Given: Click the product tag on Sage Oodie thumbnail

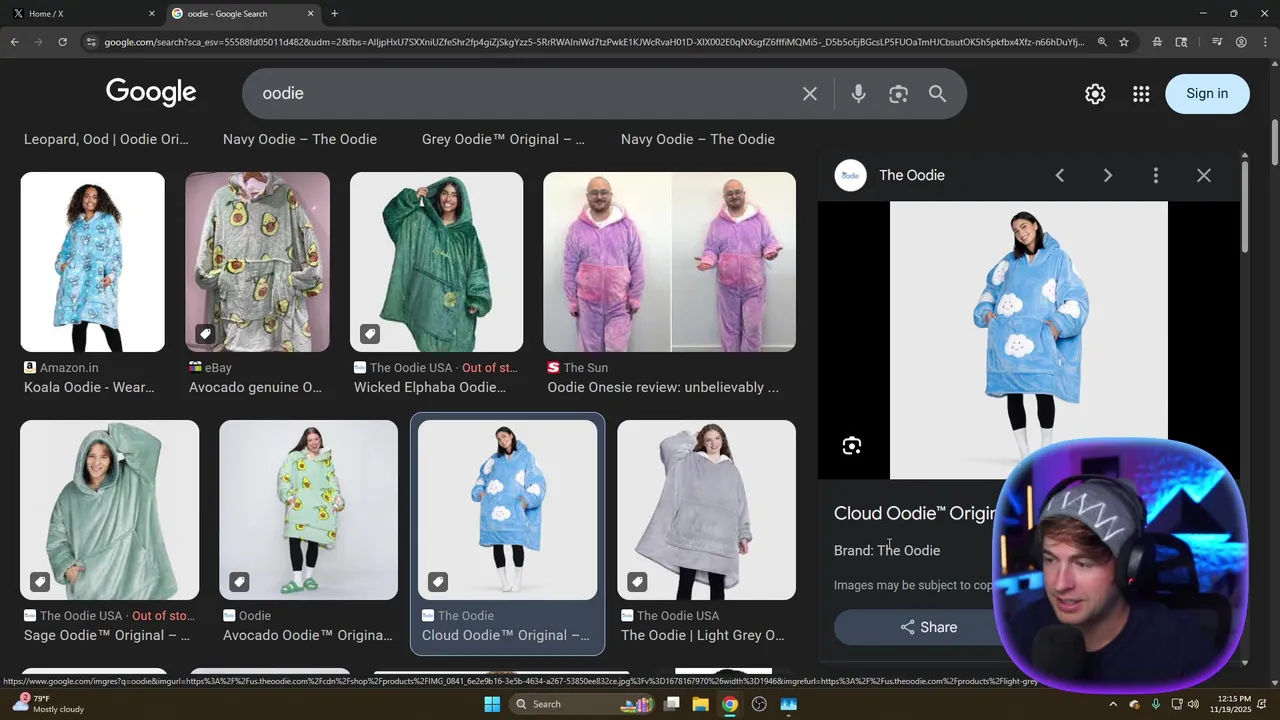Looking at the screenshot, I should pos(40,581).
